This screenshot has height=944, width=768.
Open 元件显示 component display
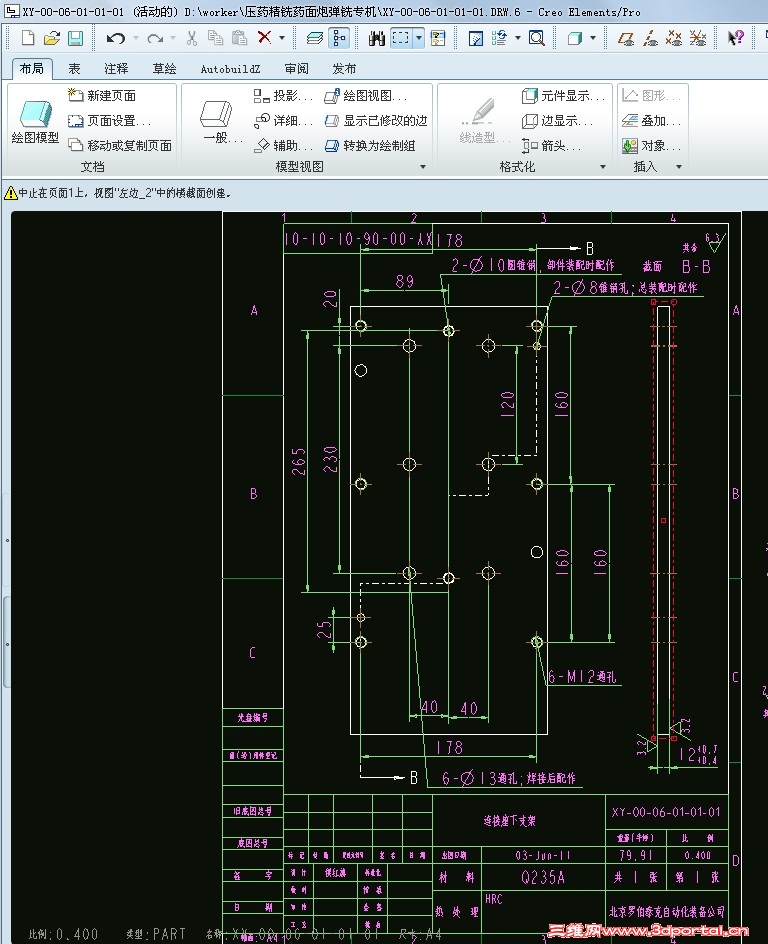point(563,95)
